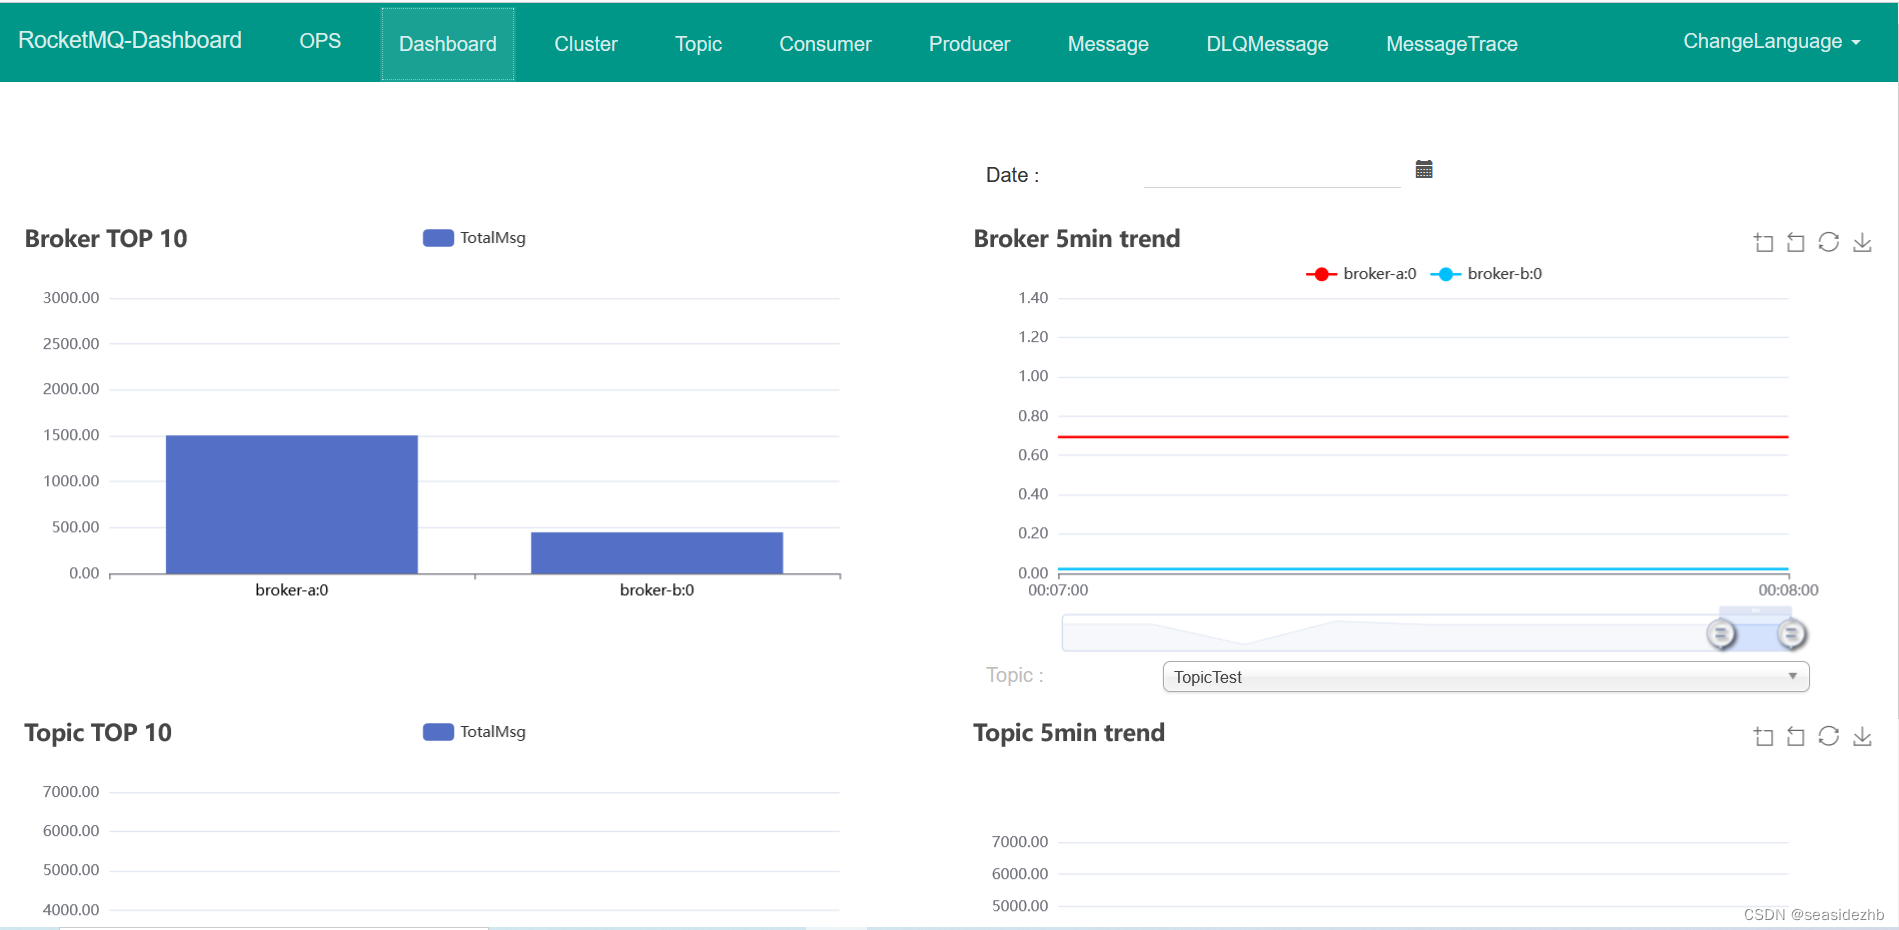The image size is (1899, 930).
Task: Click the broker-a:0 bar in Broker TOP 10
Action: coord(292,504)
